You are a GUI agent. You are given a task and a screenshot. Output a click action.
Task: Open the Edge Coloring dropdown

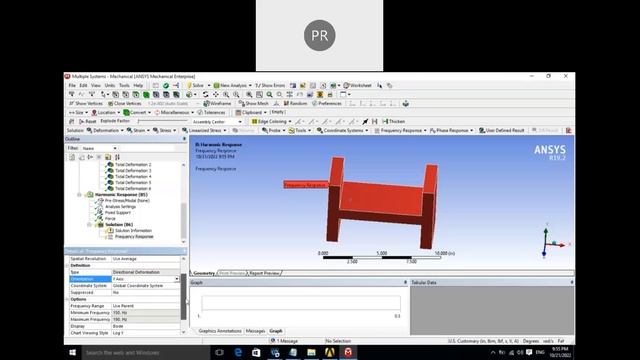pyautogui.click(x=272, y=121)
